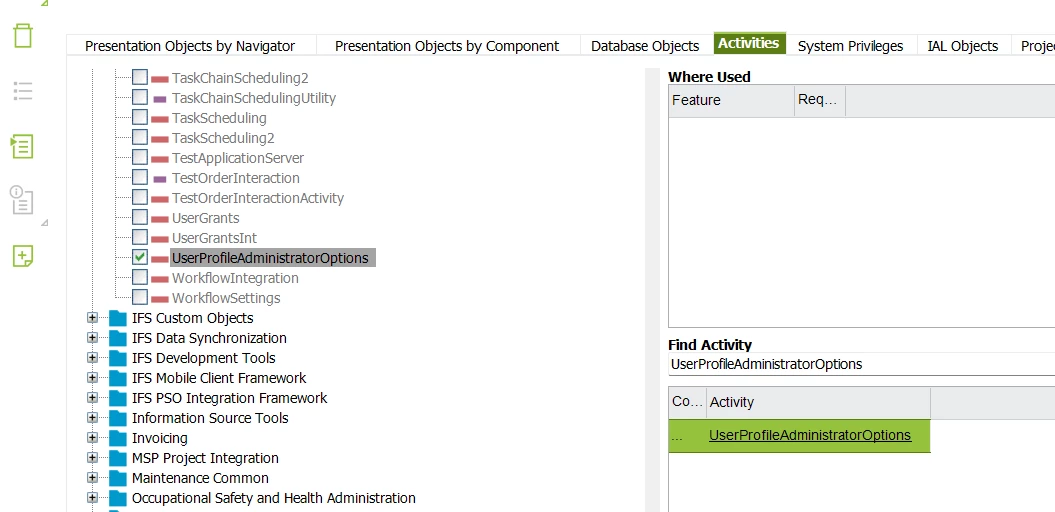
Task: Open the System Privileges tab
Action: click(850, 46)
